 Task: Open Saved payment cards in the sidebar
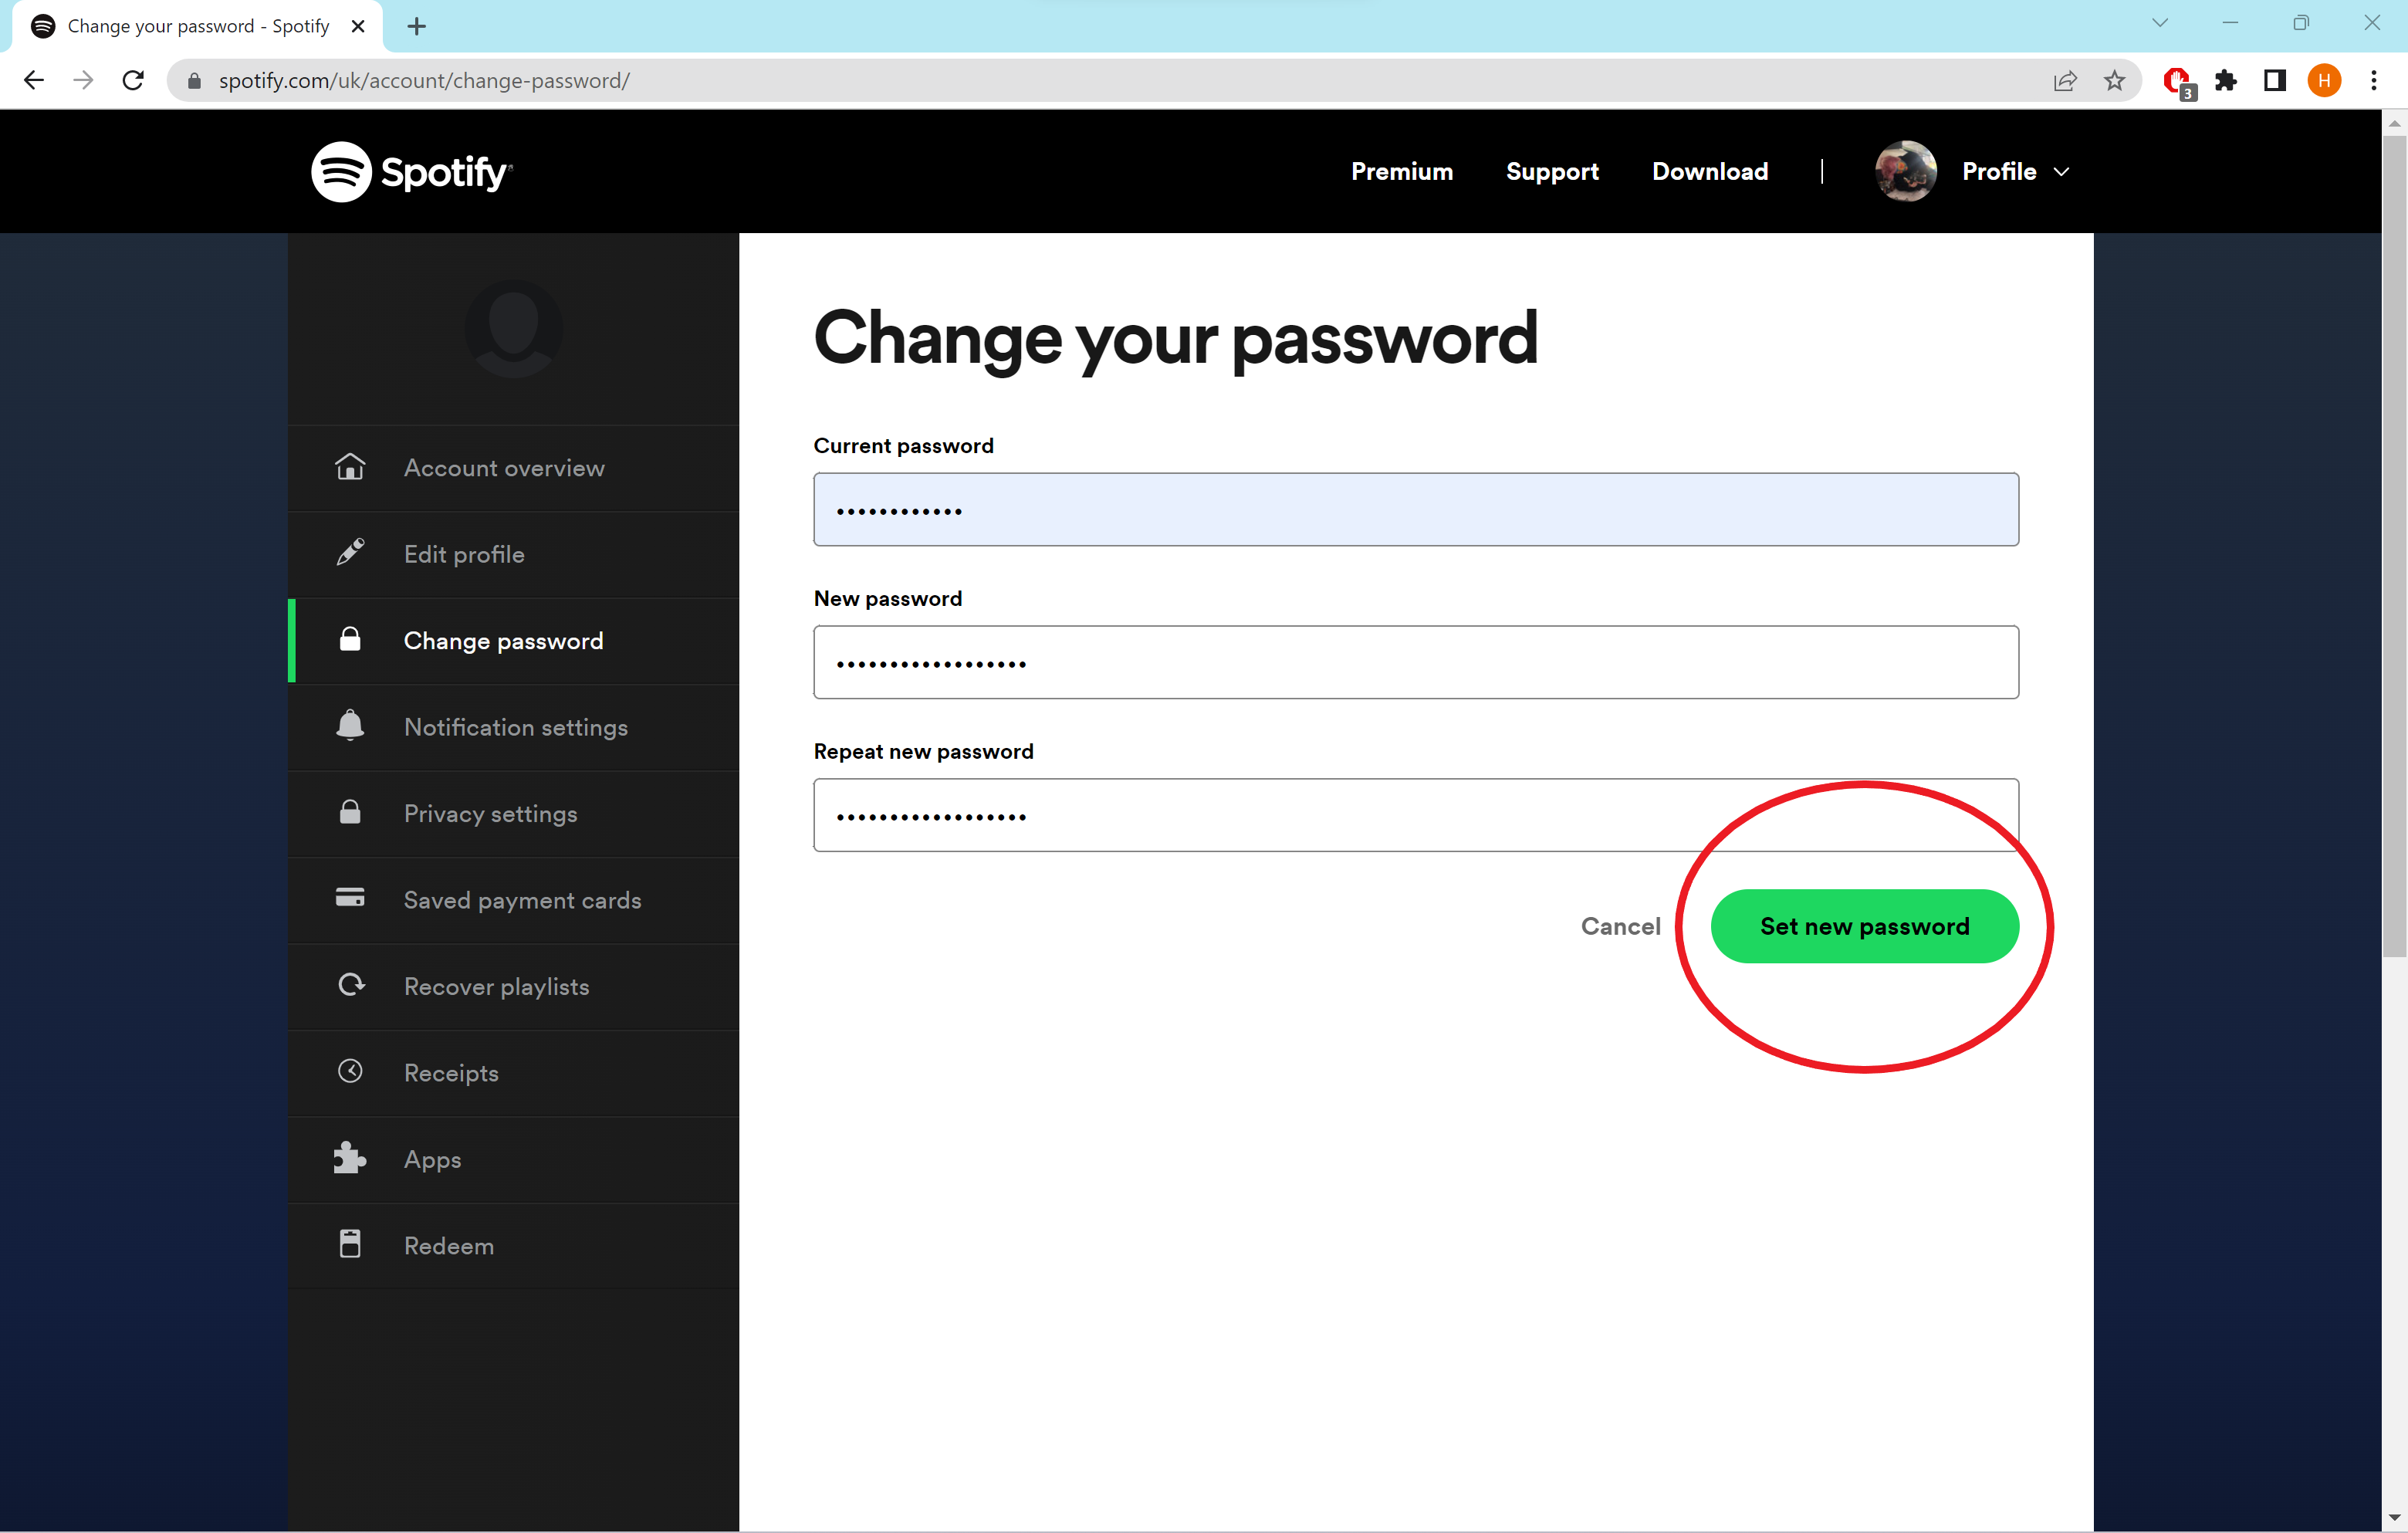click(514, 900)
